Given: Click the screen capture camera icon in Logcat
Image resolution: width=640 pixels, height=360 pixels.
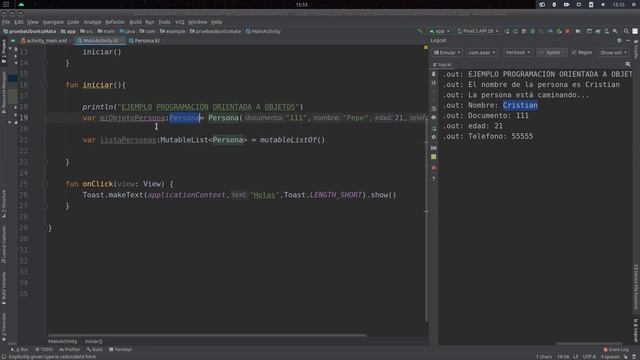Looking at the screenshot, I should click(x=433, y=147).
